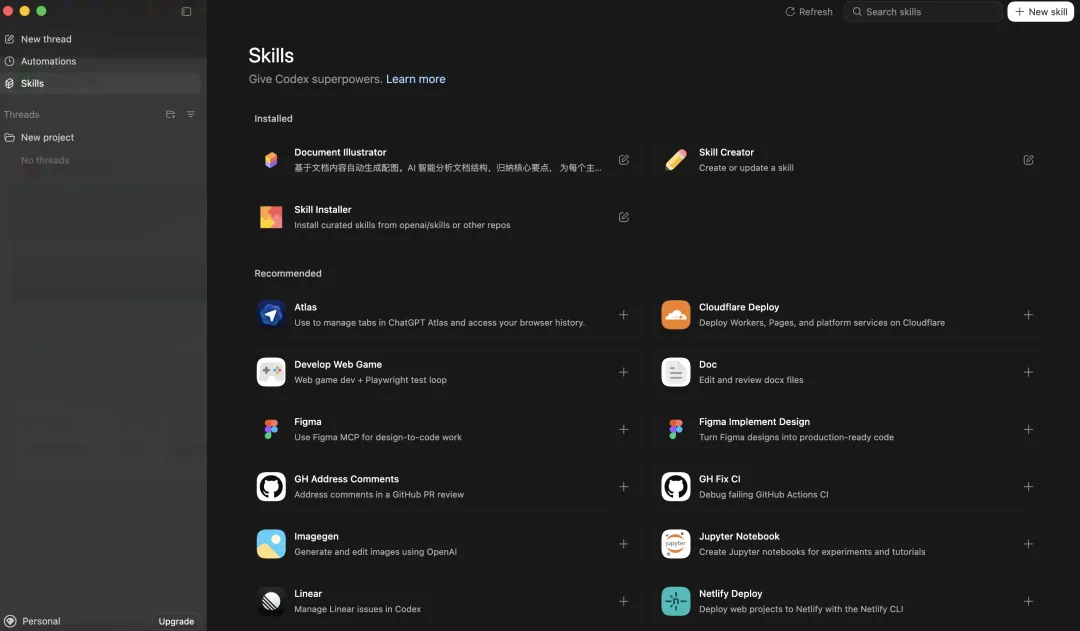Click the Recommended section heading

(x=288, y=273)
